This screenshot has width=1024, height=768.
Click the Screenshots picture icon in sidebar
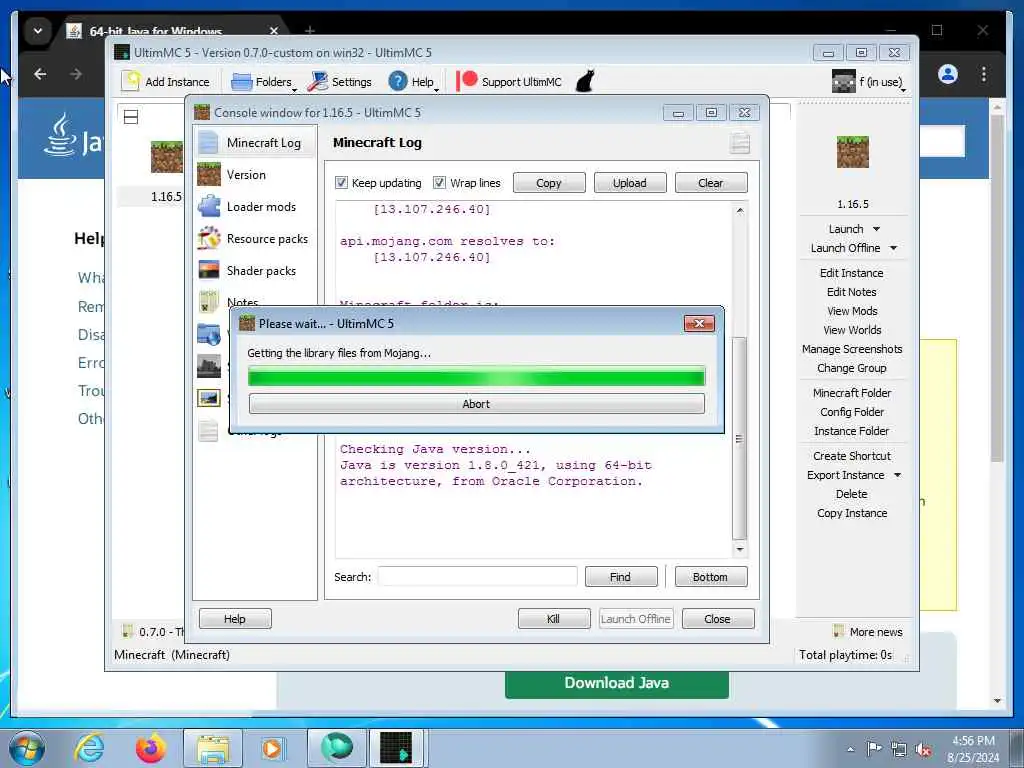click(x=208, y=398)
